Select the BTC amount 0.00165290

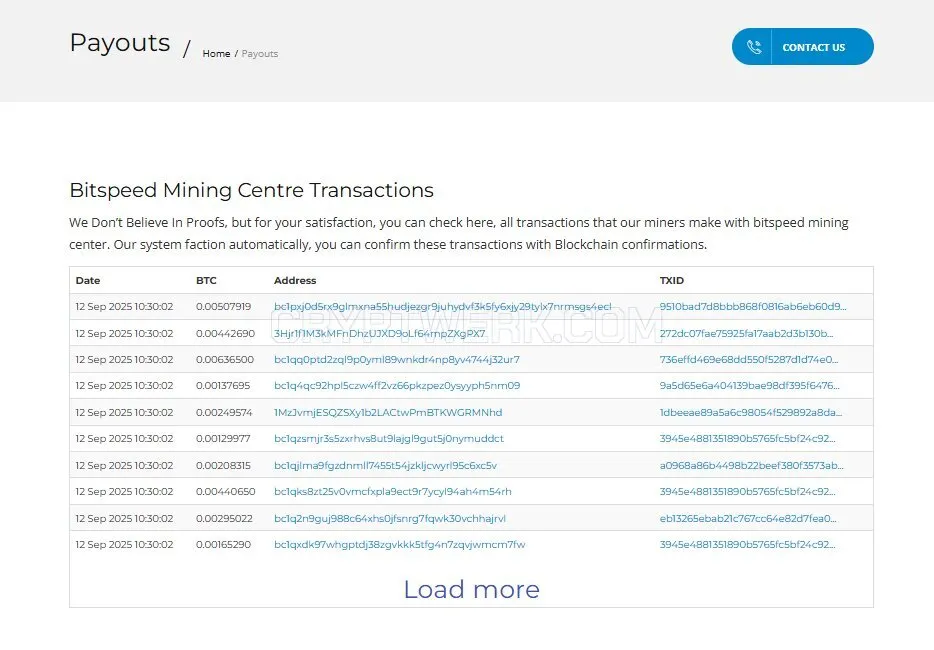[x=223, y=545]
